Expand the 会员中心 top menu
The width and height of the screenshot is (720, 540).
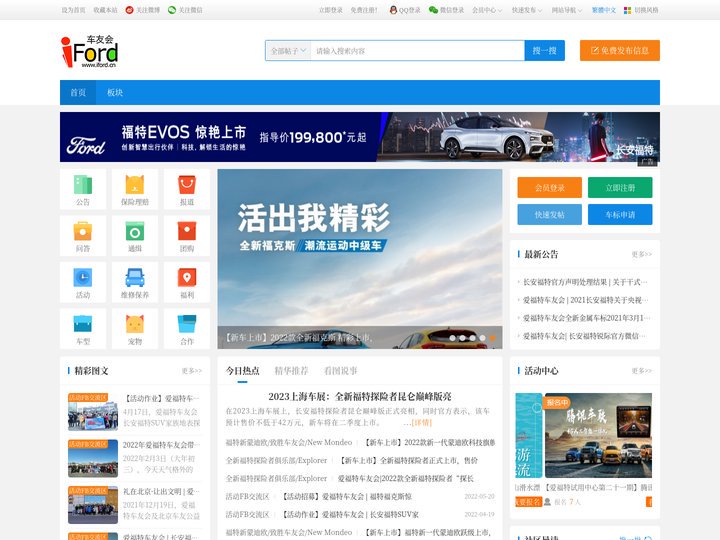point(487,10)
